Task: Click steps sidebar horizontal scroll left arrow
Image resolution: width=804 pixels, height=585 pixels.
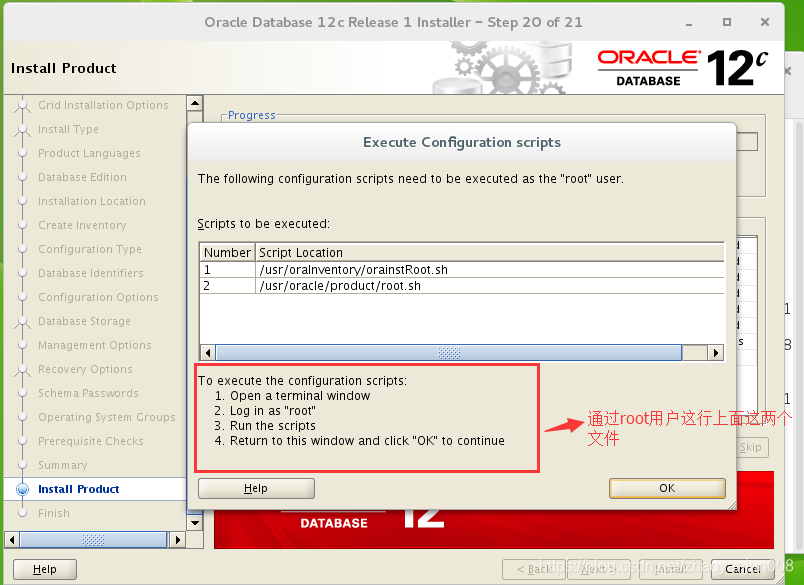Action: pyautogui.click(x=12, y=540)
